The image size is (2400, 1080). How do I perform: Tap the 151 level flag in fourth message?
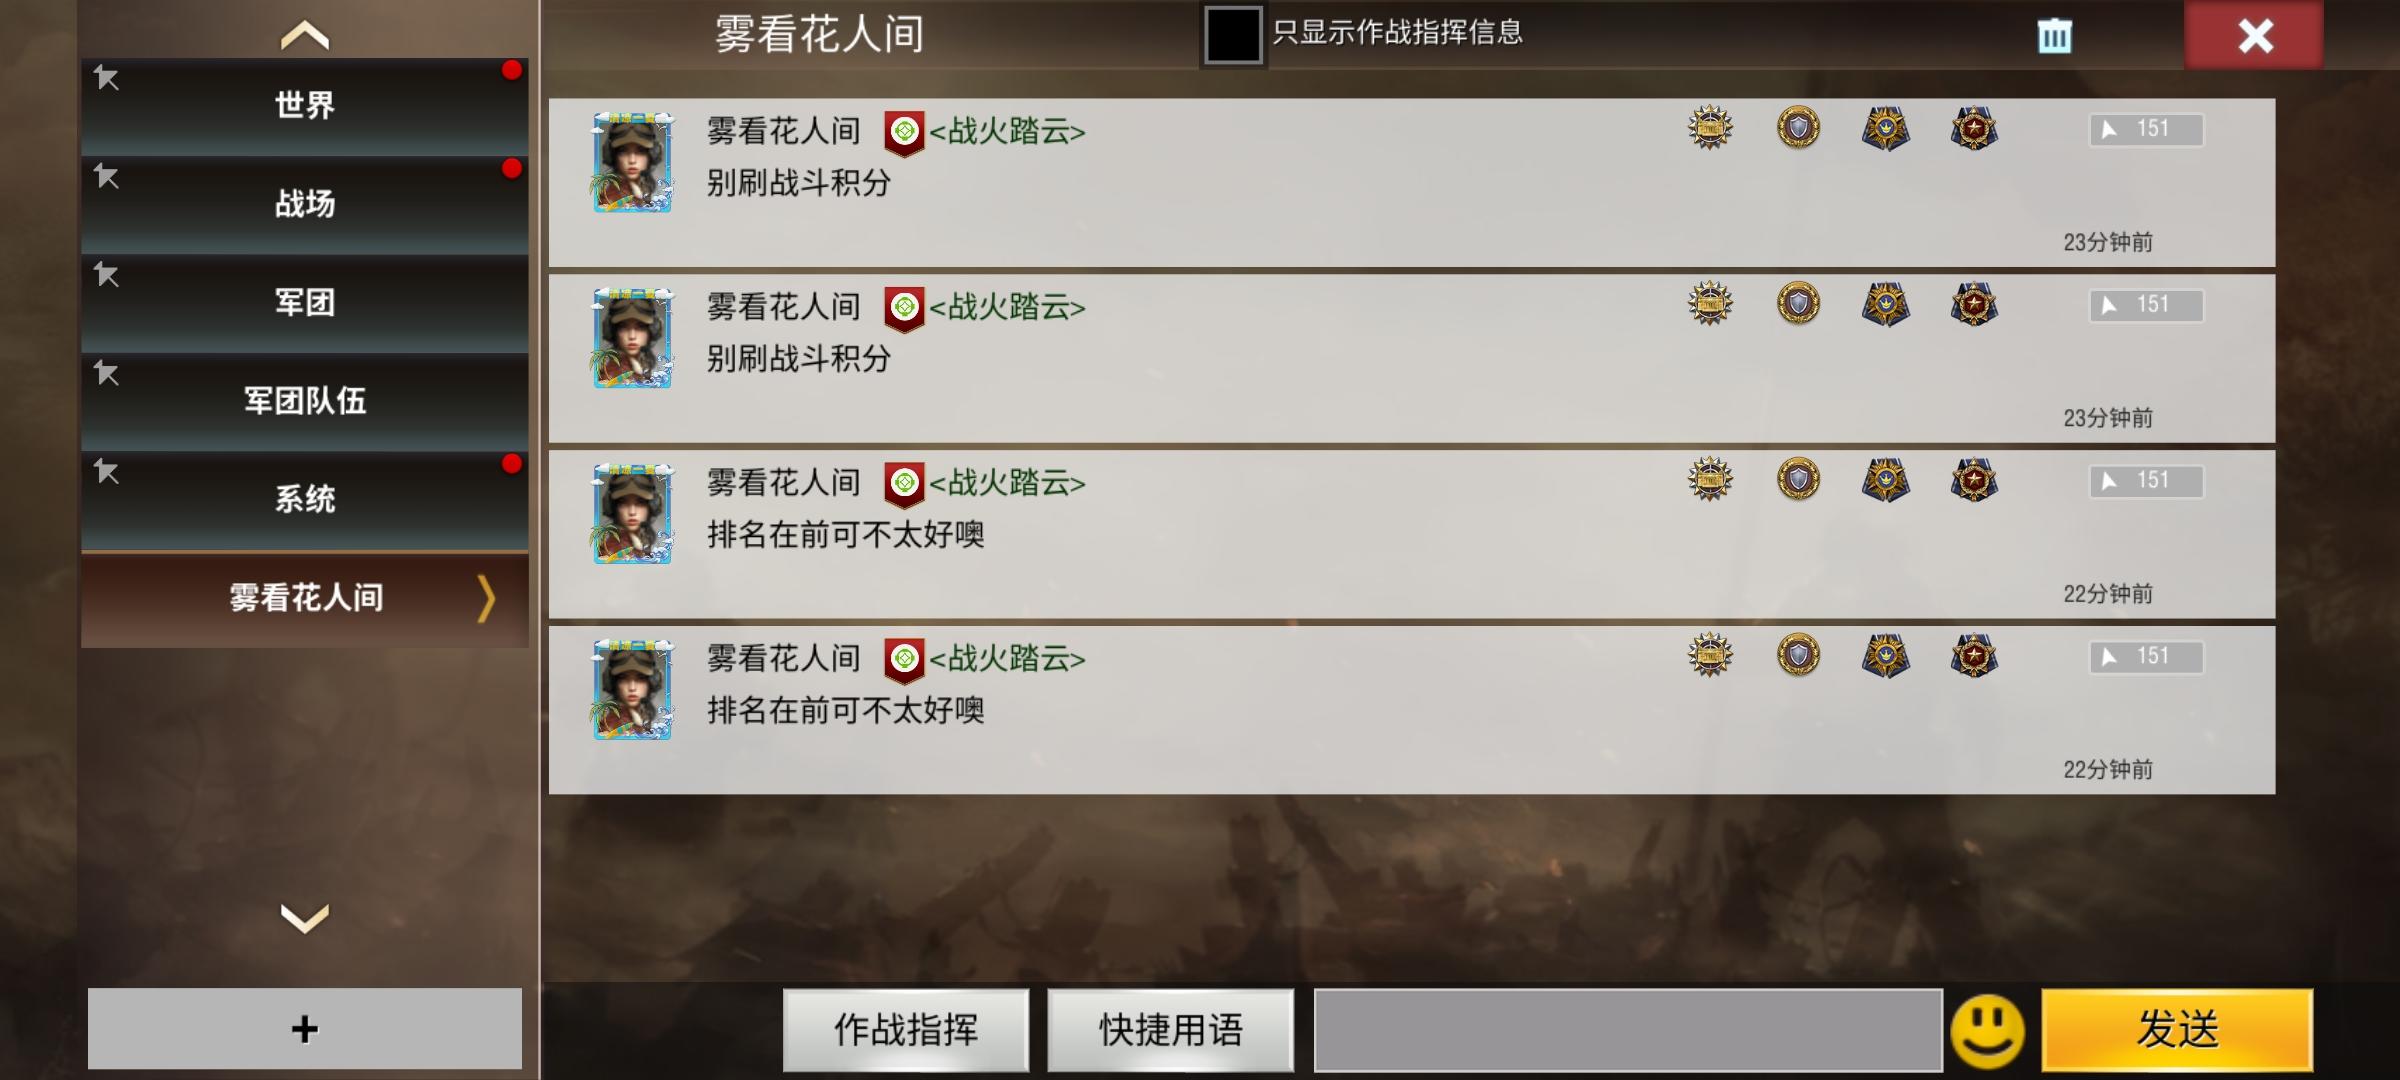pyautogui.click(x=2146, y=657)
